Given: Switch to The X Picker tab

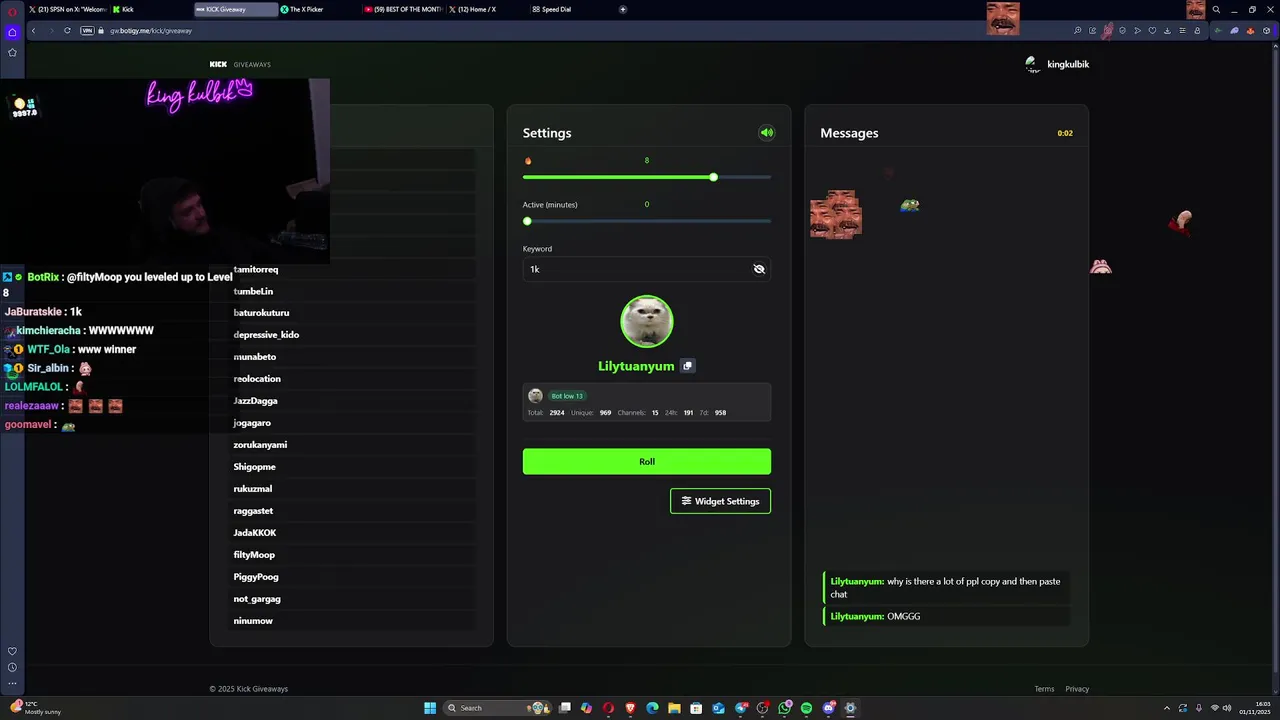Looking at the screenshot, I should tap(320, 9).
